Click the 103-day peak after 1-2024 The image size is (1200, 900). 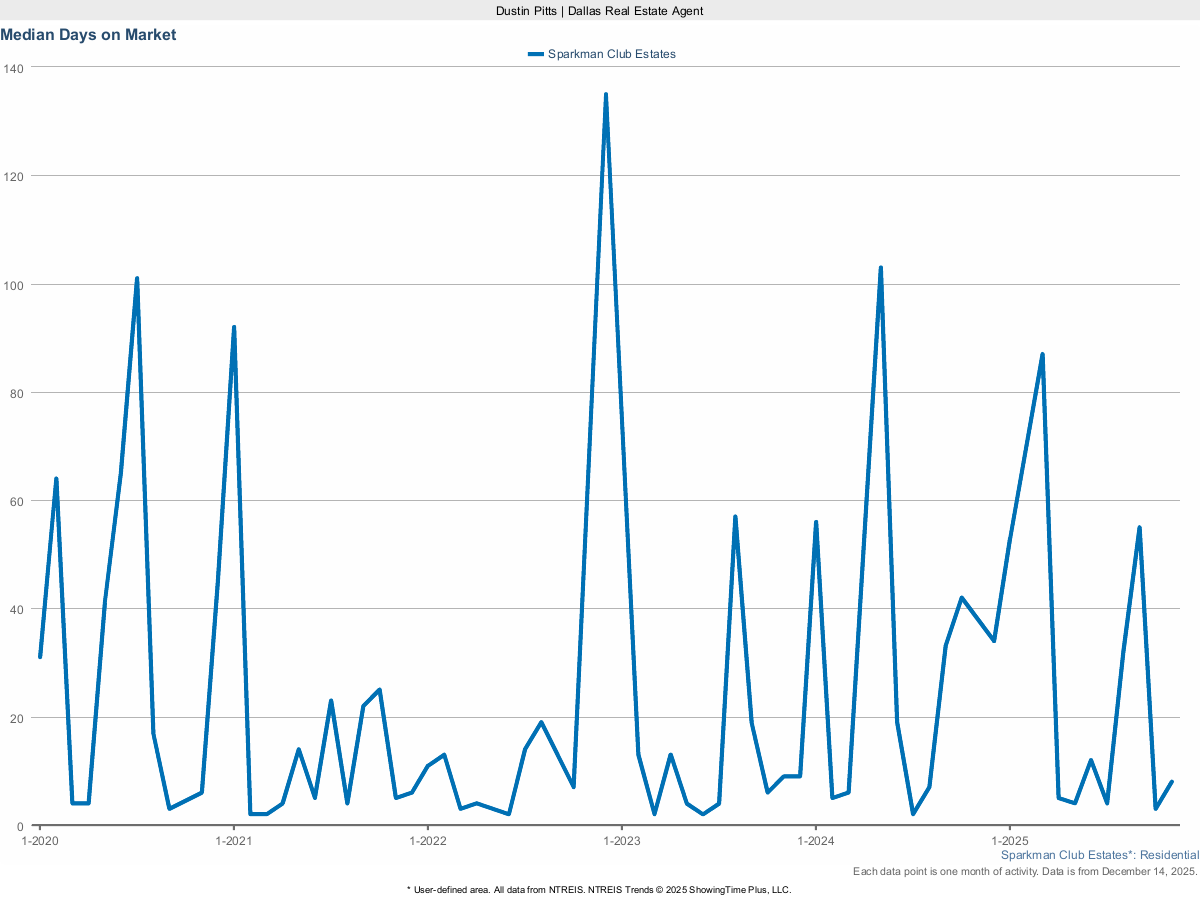point(883,266)
